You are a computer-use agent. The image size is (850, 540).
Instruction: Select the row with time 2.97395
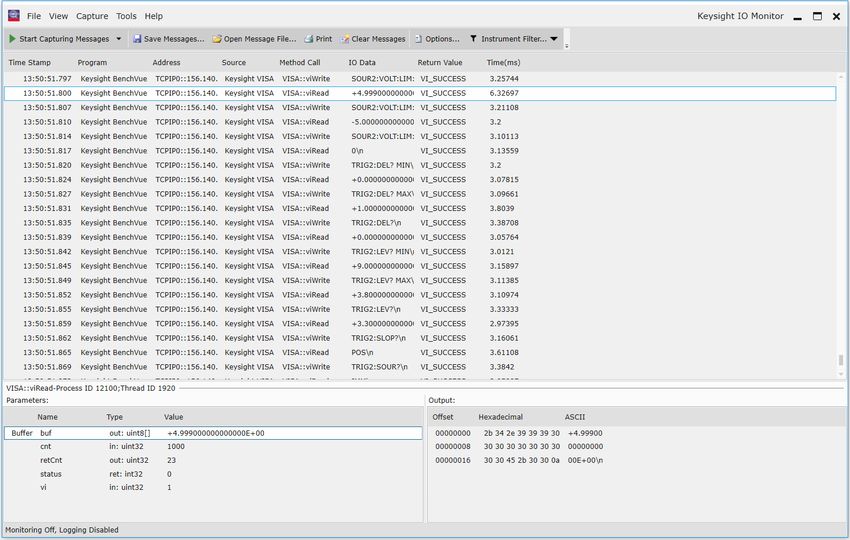click(x=420, y=324)
